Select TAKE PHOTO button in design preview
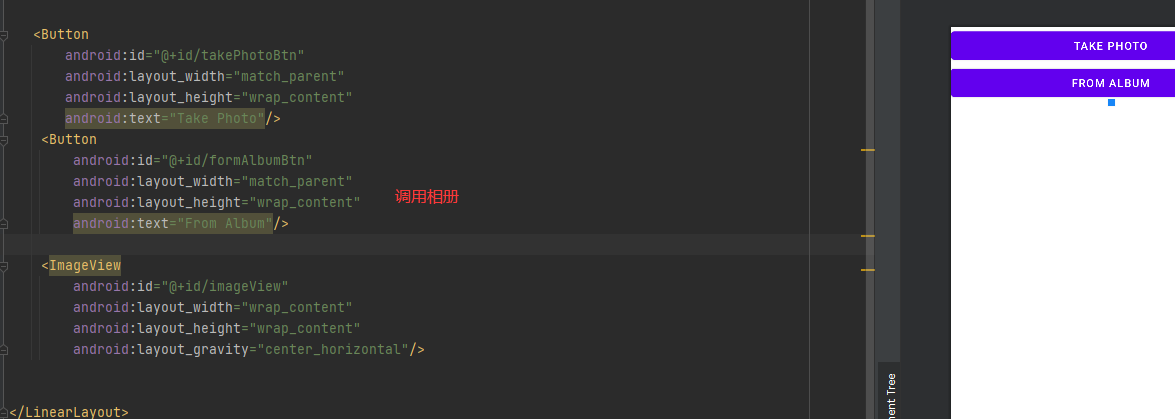1175x419 pixels. tap(1063, 46)
